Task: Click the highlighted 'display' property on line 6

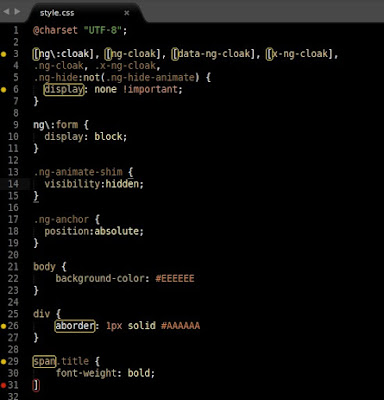Action: tap(64, 89)
